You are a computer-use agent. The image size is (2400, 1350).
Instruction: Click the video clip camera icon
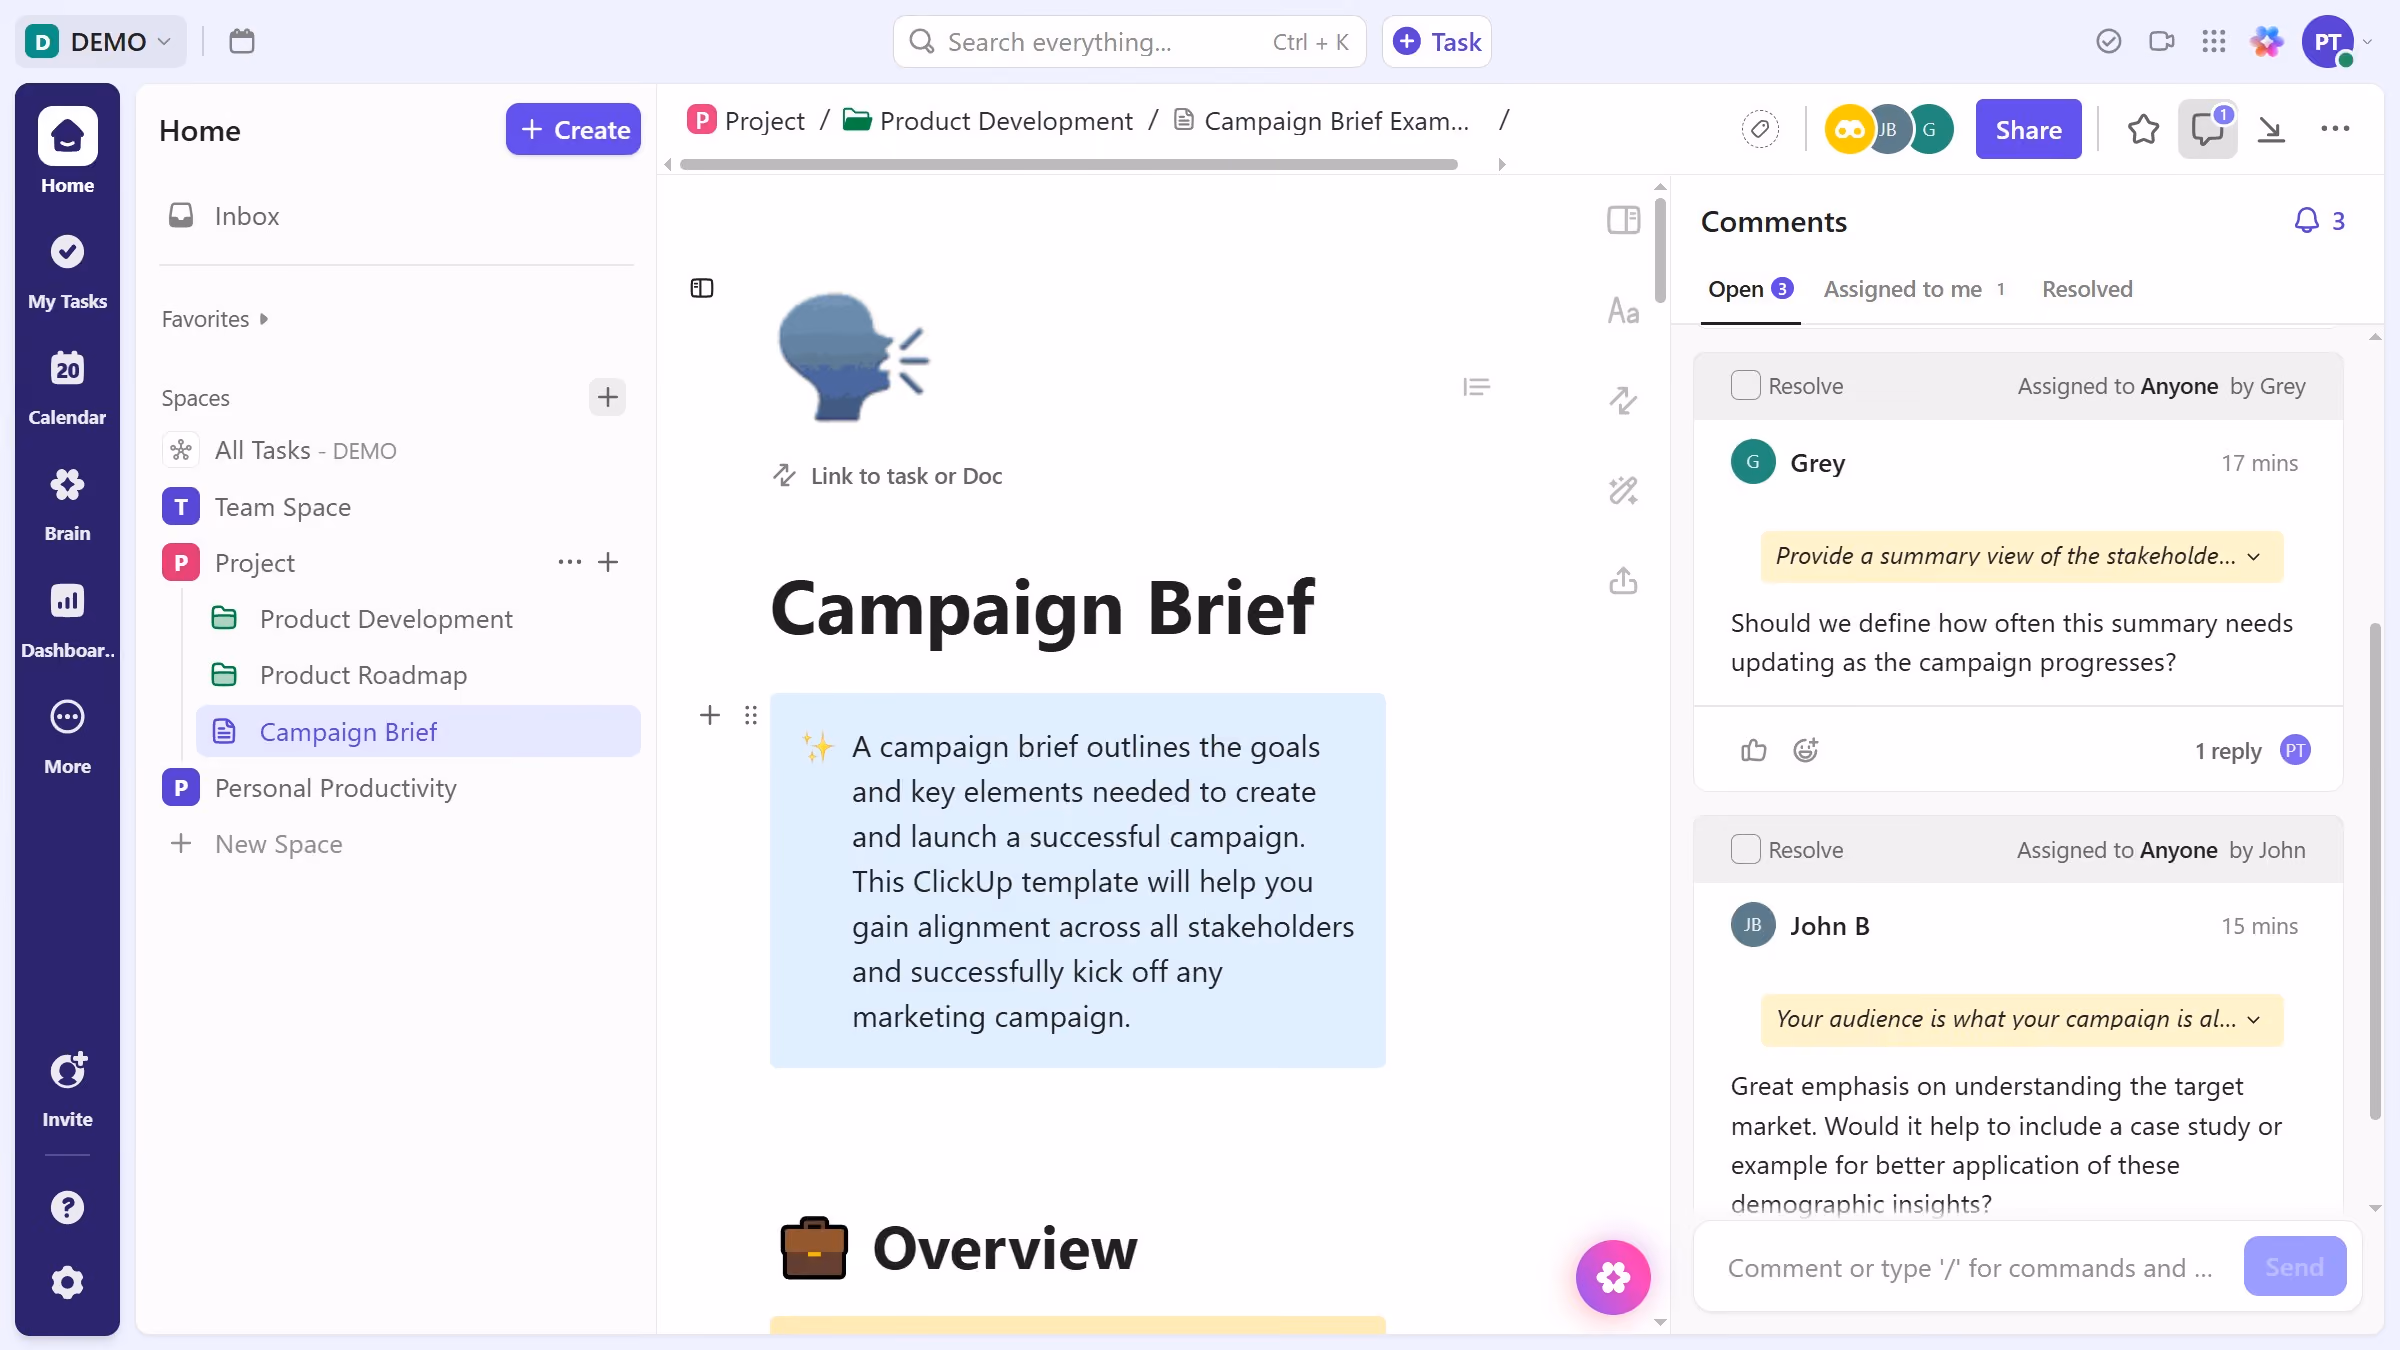pyautogui.click(x=2161, y=41)
